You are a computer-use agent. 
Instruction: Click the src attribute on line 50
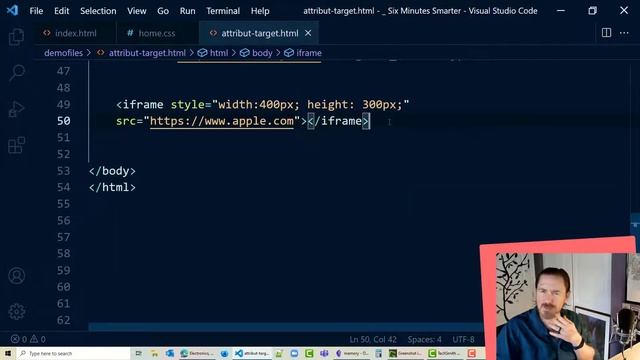[126, 121]
